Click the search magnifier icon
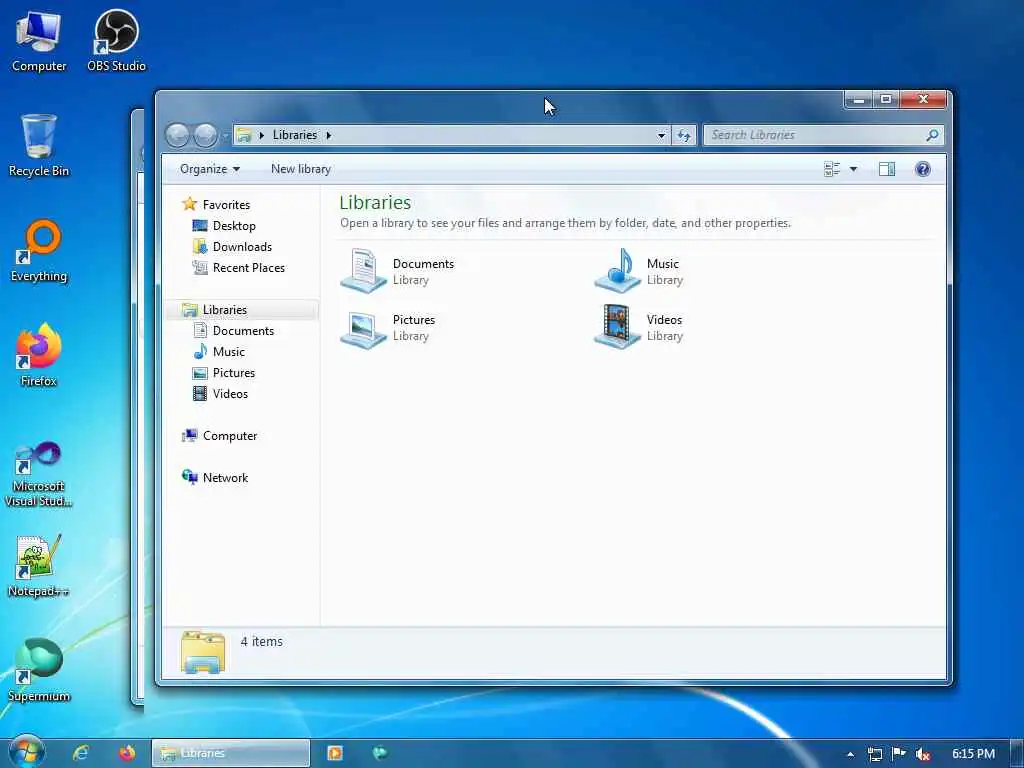Image resolution: width=1024 pixels, height=768 pixels. (932, 135)
